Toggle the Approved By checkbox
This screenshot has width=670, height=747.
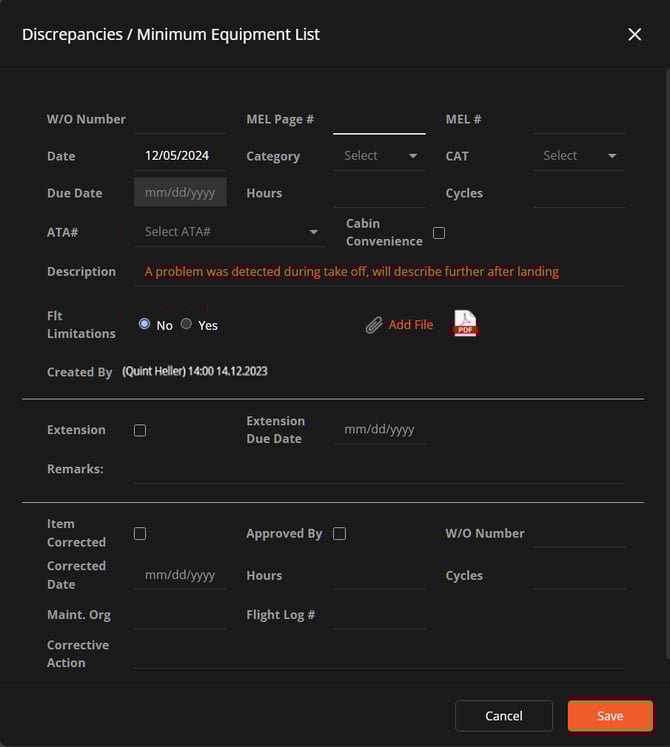(339, 534)
